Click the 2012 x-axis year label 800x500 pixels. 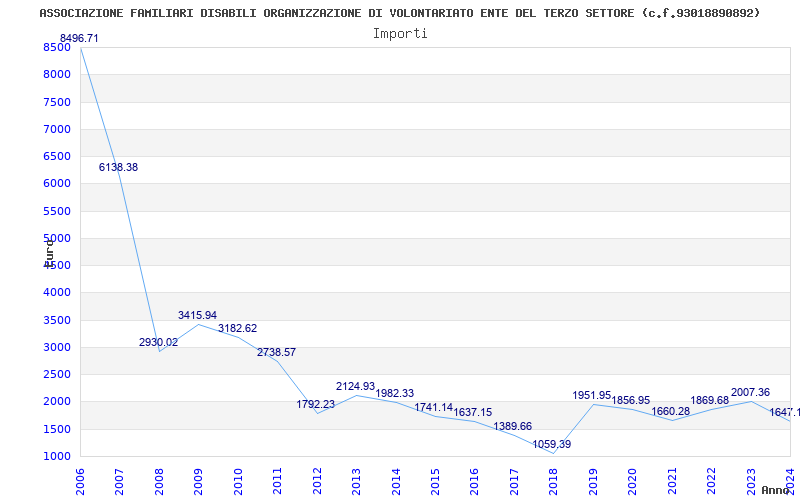(317, 482)
